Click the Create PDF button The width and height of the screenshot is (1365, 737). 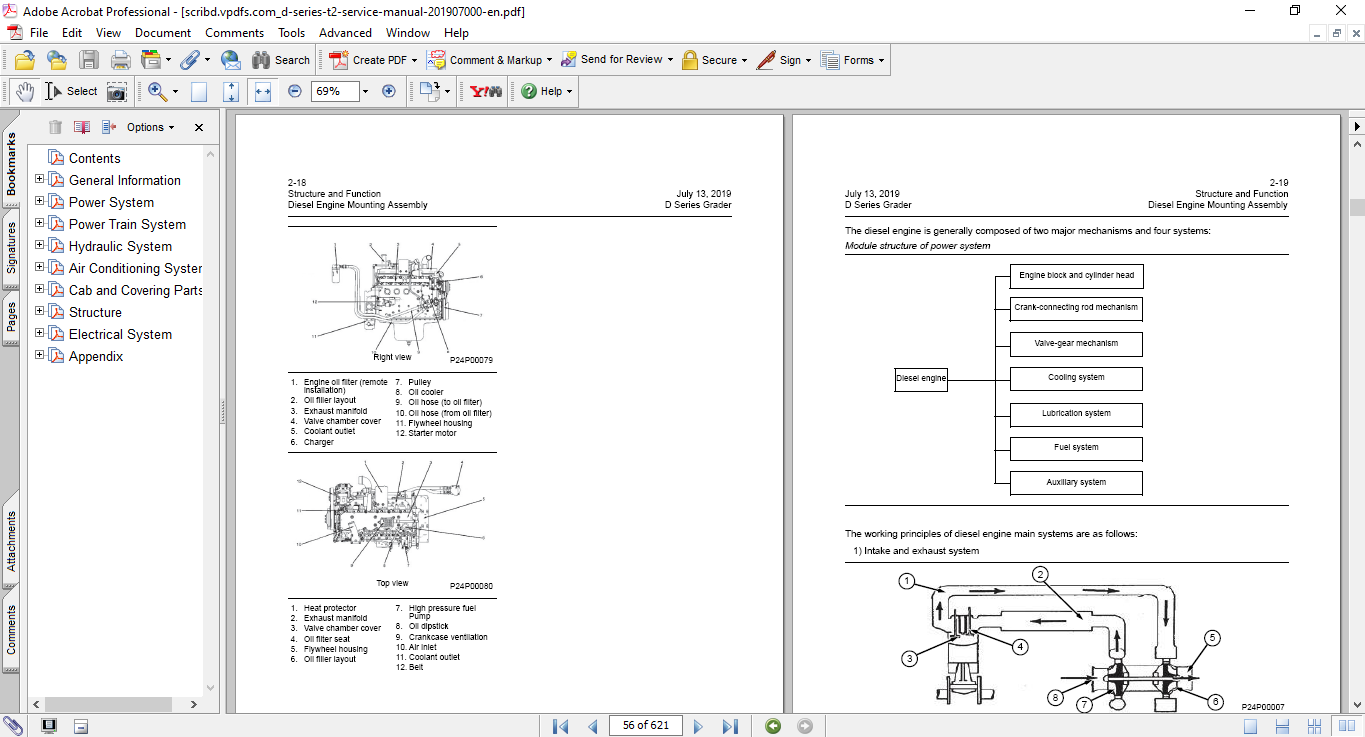pos(371,60)
